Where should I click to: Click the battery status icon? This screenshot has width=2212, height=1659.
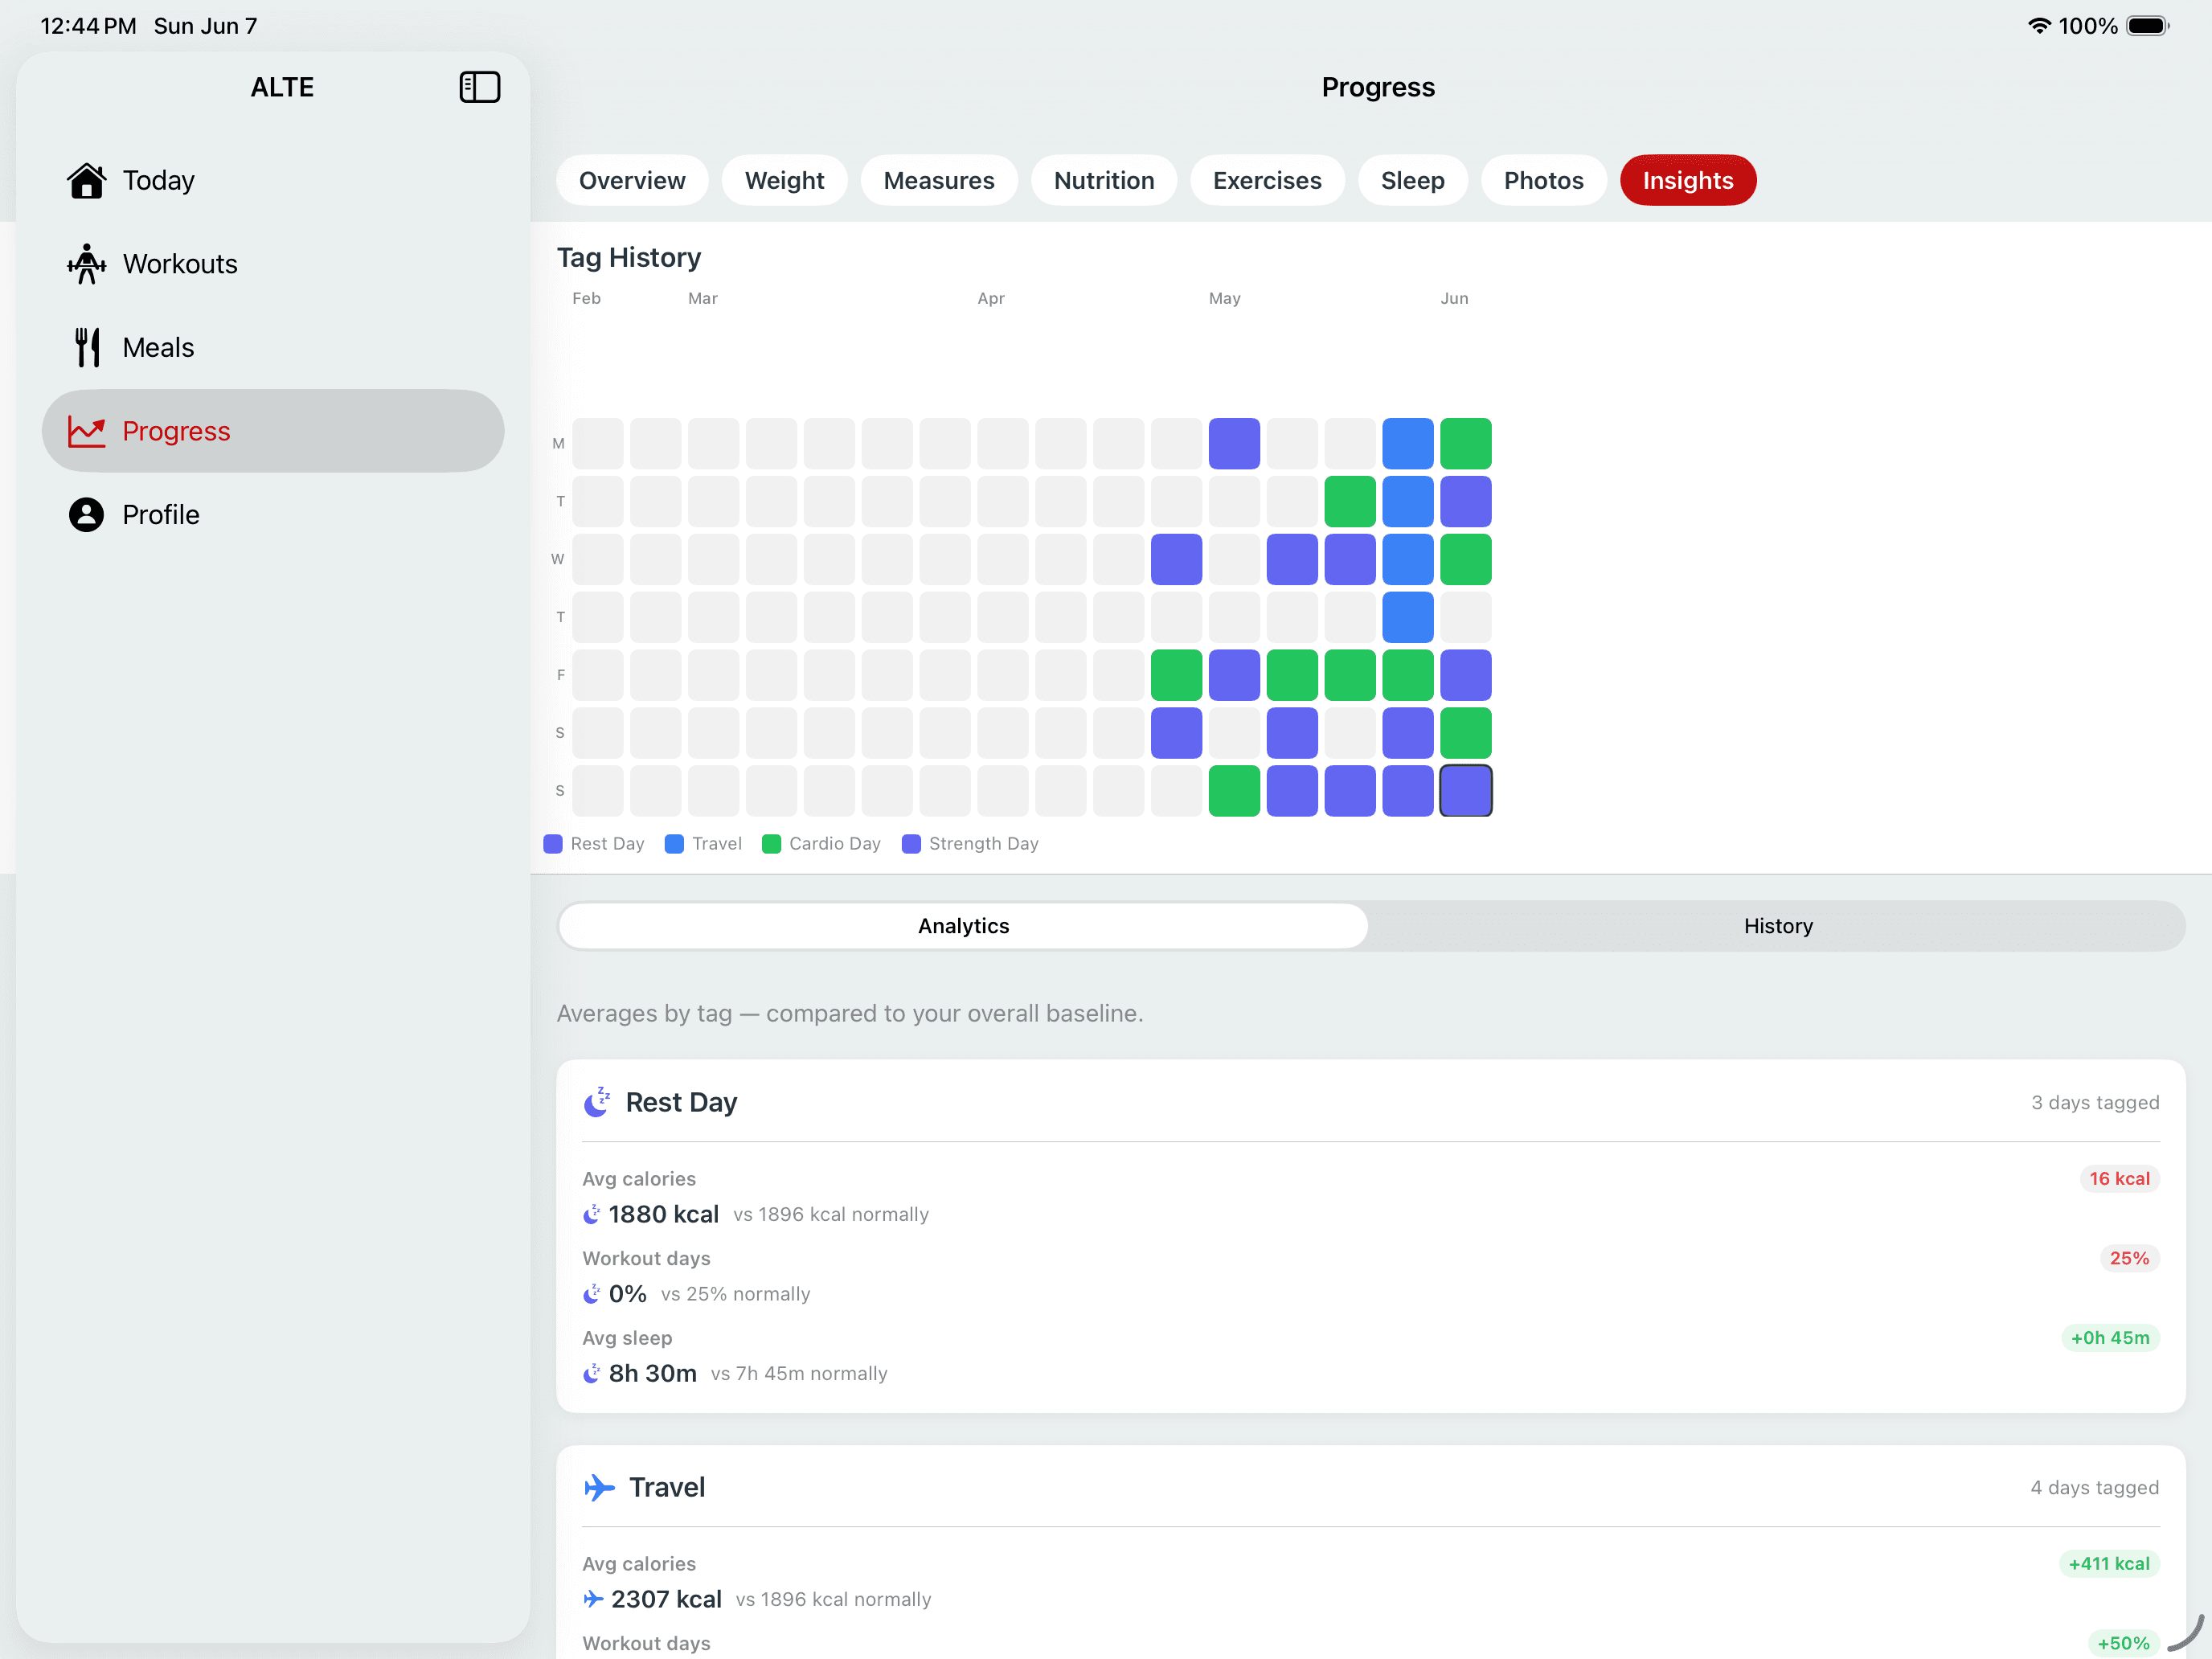[x=2147, y=26]
